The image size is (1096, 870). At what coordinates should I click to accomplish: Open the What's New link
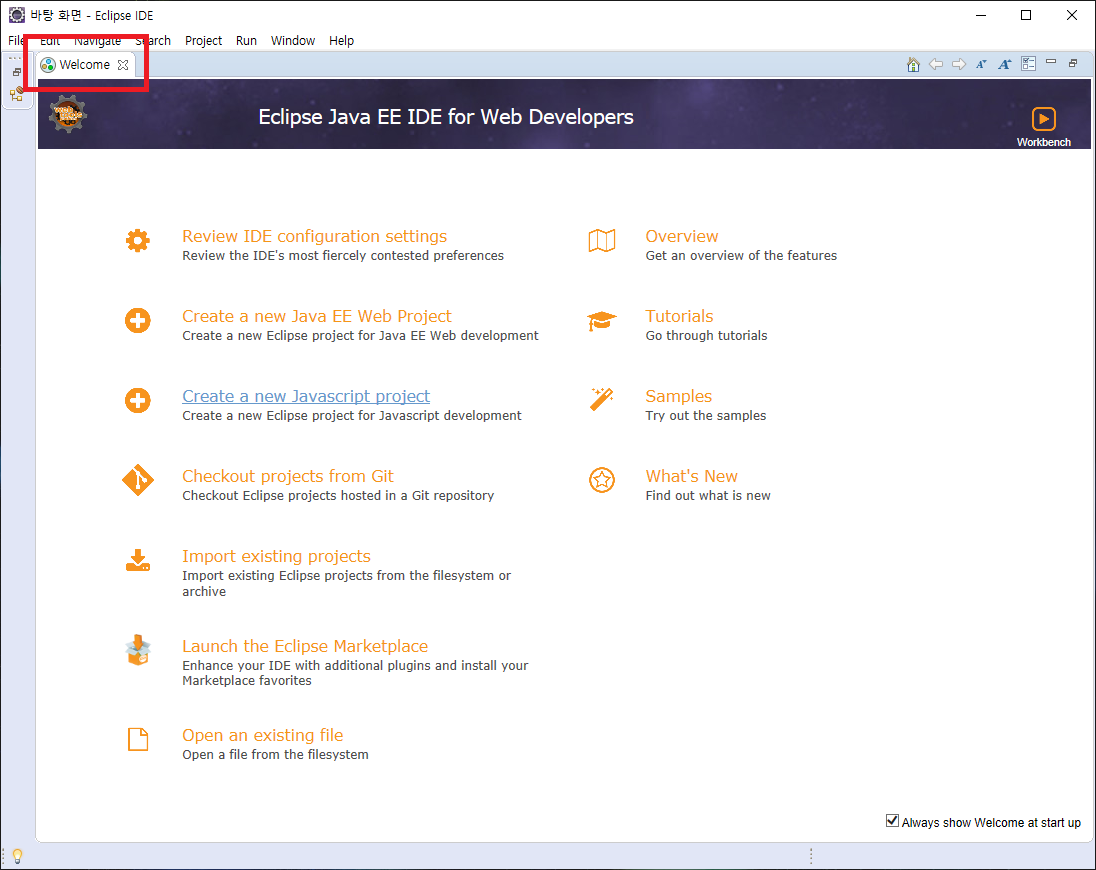click(x=691, y=477)
